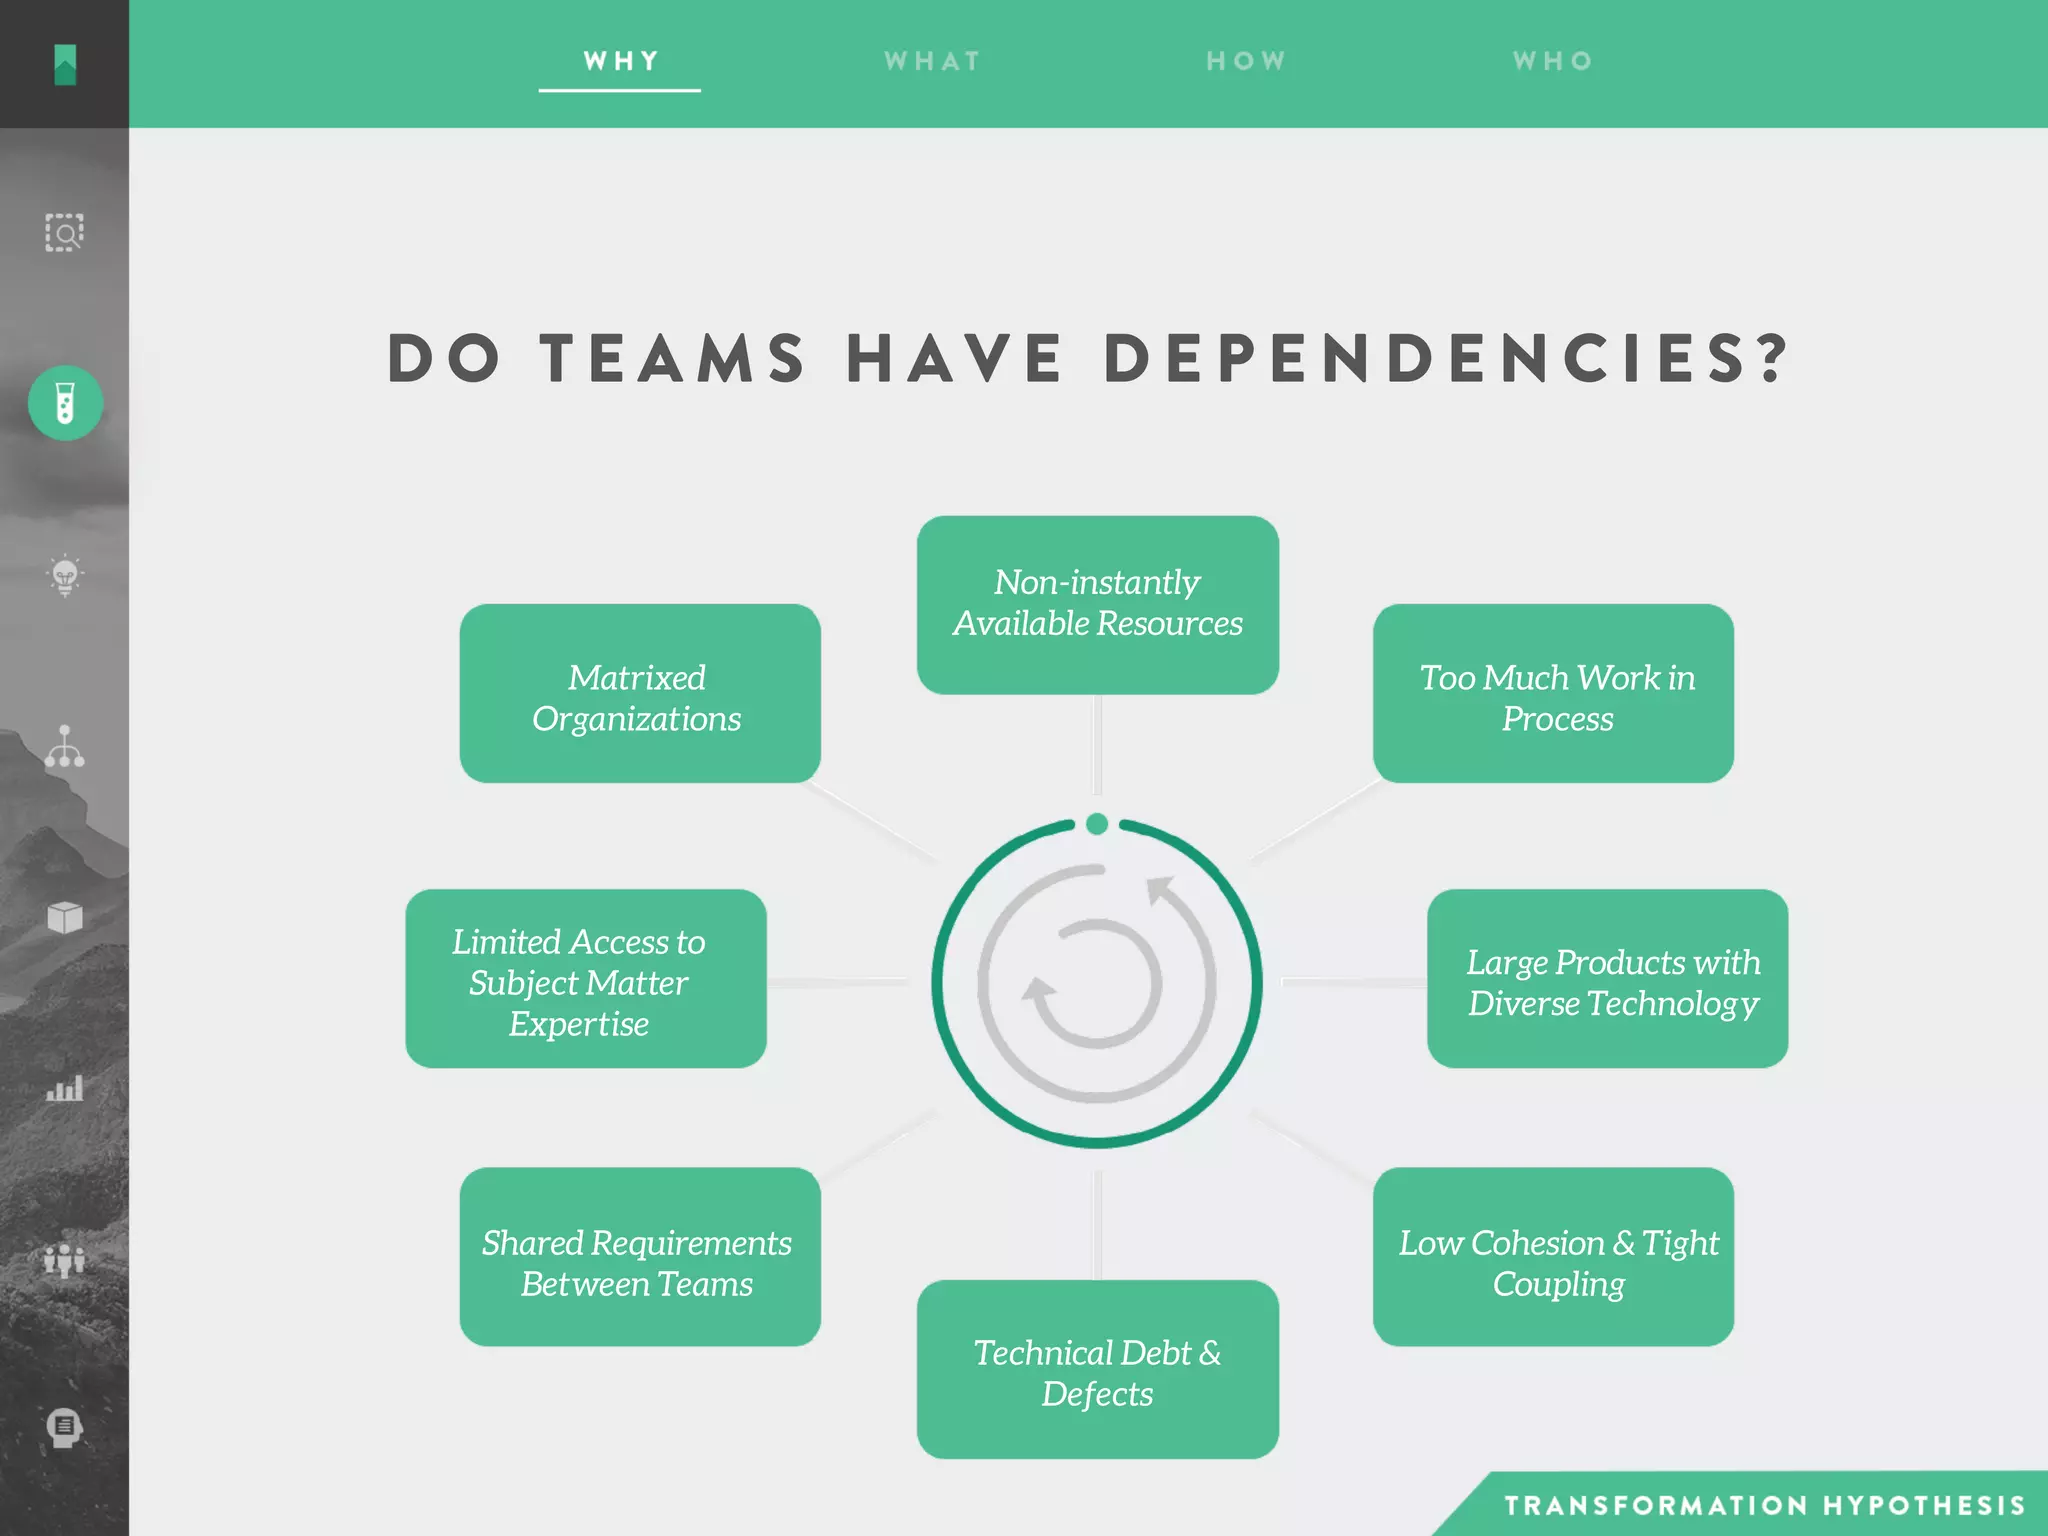This screenshot has height=1536, width=2048.
Task: Click the Non-instantly Available Resources box
Action: 1098,605
